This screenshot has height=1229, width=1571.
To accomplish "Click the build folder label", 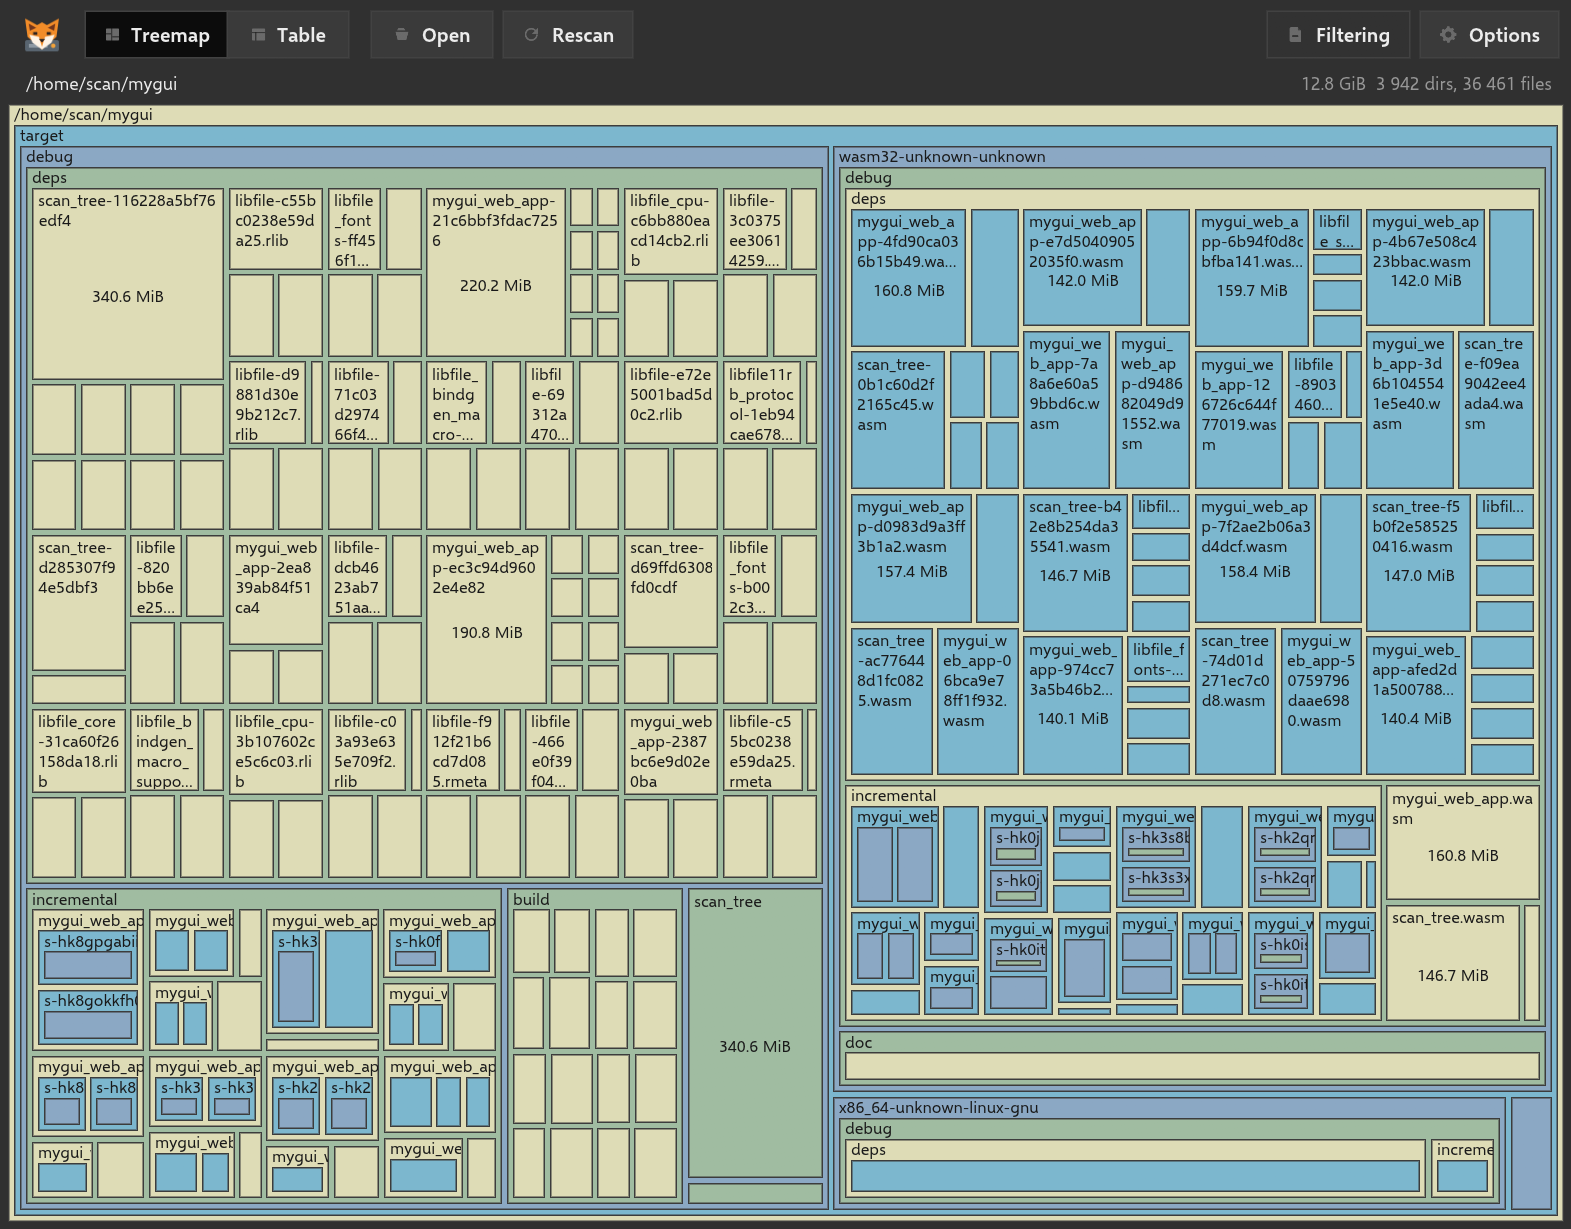I will (x=531, y=899).
